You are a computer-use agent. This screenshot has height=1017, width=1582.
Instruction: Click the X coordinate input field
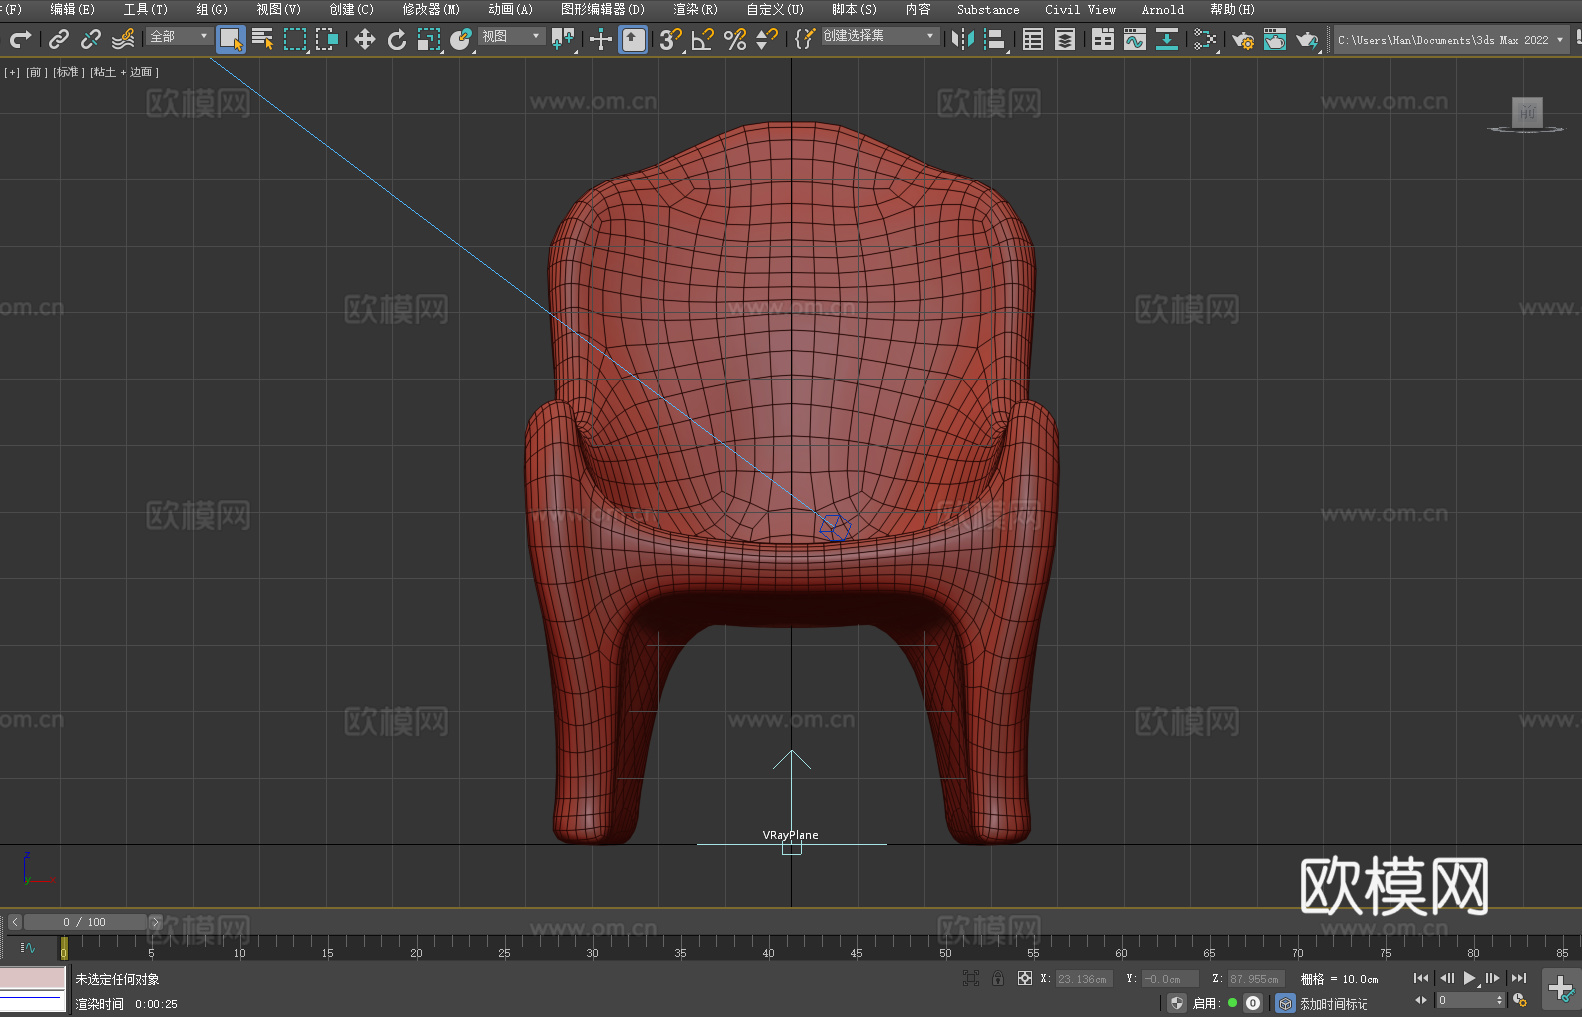(x=1083, y=979)
